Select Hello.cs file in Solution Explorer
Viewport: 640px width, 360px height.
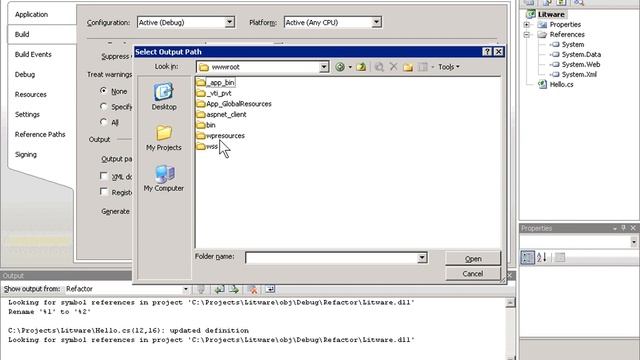pyautogui.click(x=561, y=84)
